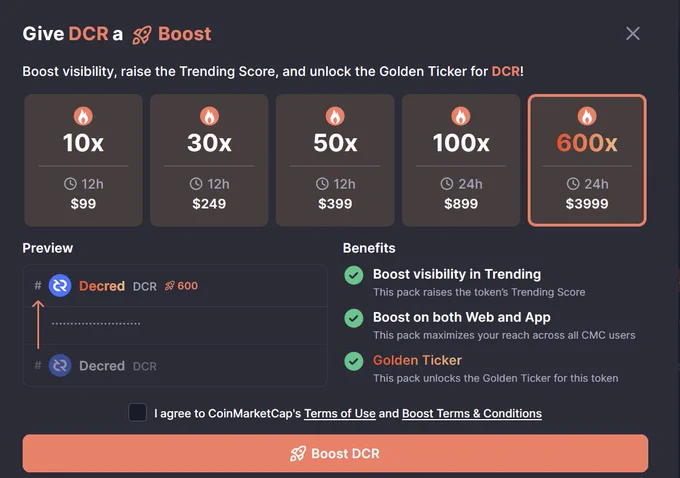
Task: Click the clock icon on the 10x card
Action: (70, 184)
